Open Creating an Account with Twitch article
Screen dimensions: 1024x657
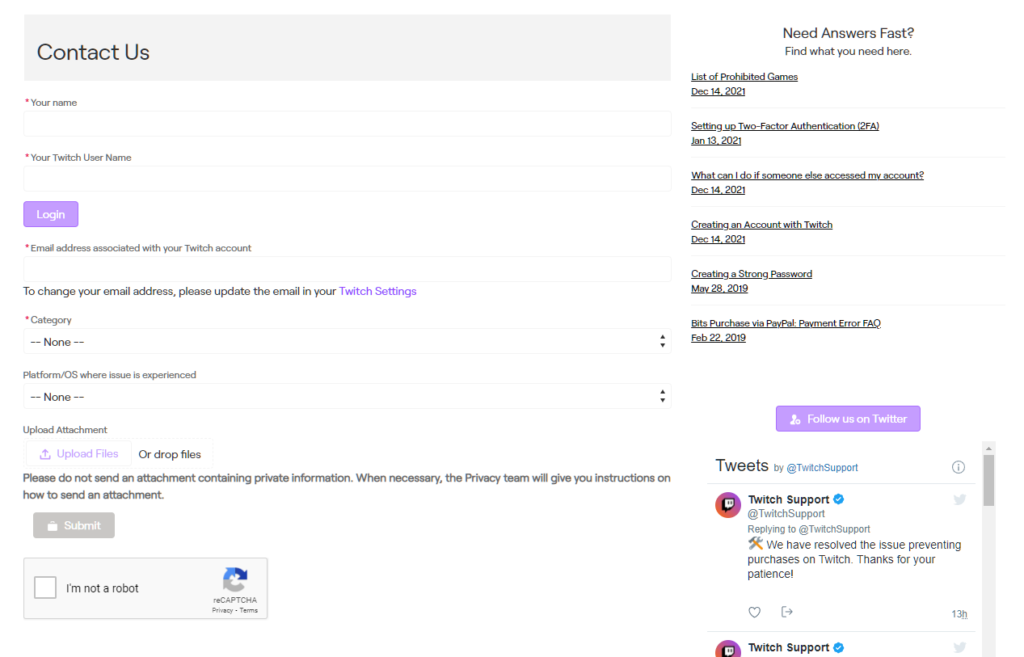coord(761,225)
